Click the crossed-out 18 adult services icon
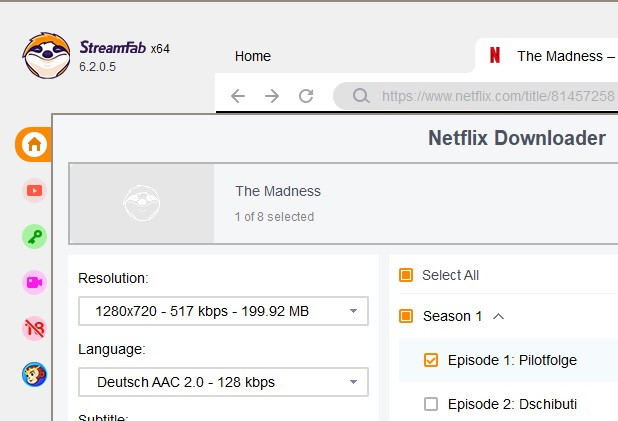 (34, 328)
